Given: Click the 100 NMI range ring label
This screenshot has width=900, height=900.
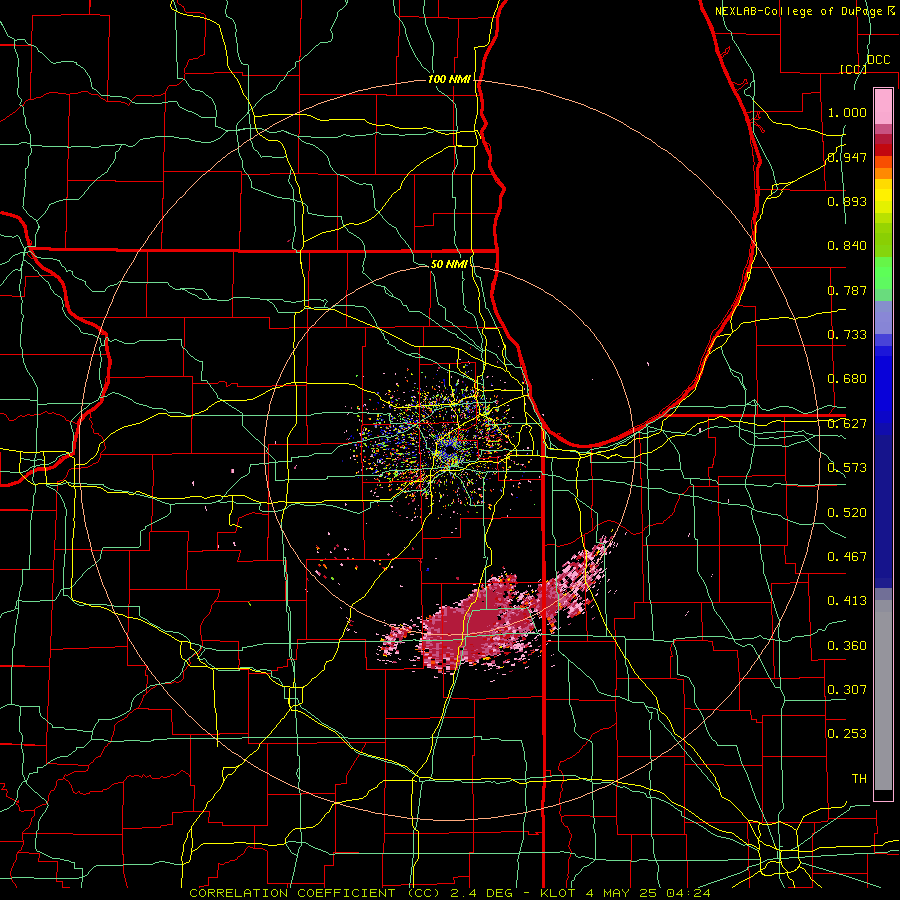Looking at the screenshot, I should (448, 79).
